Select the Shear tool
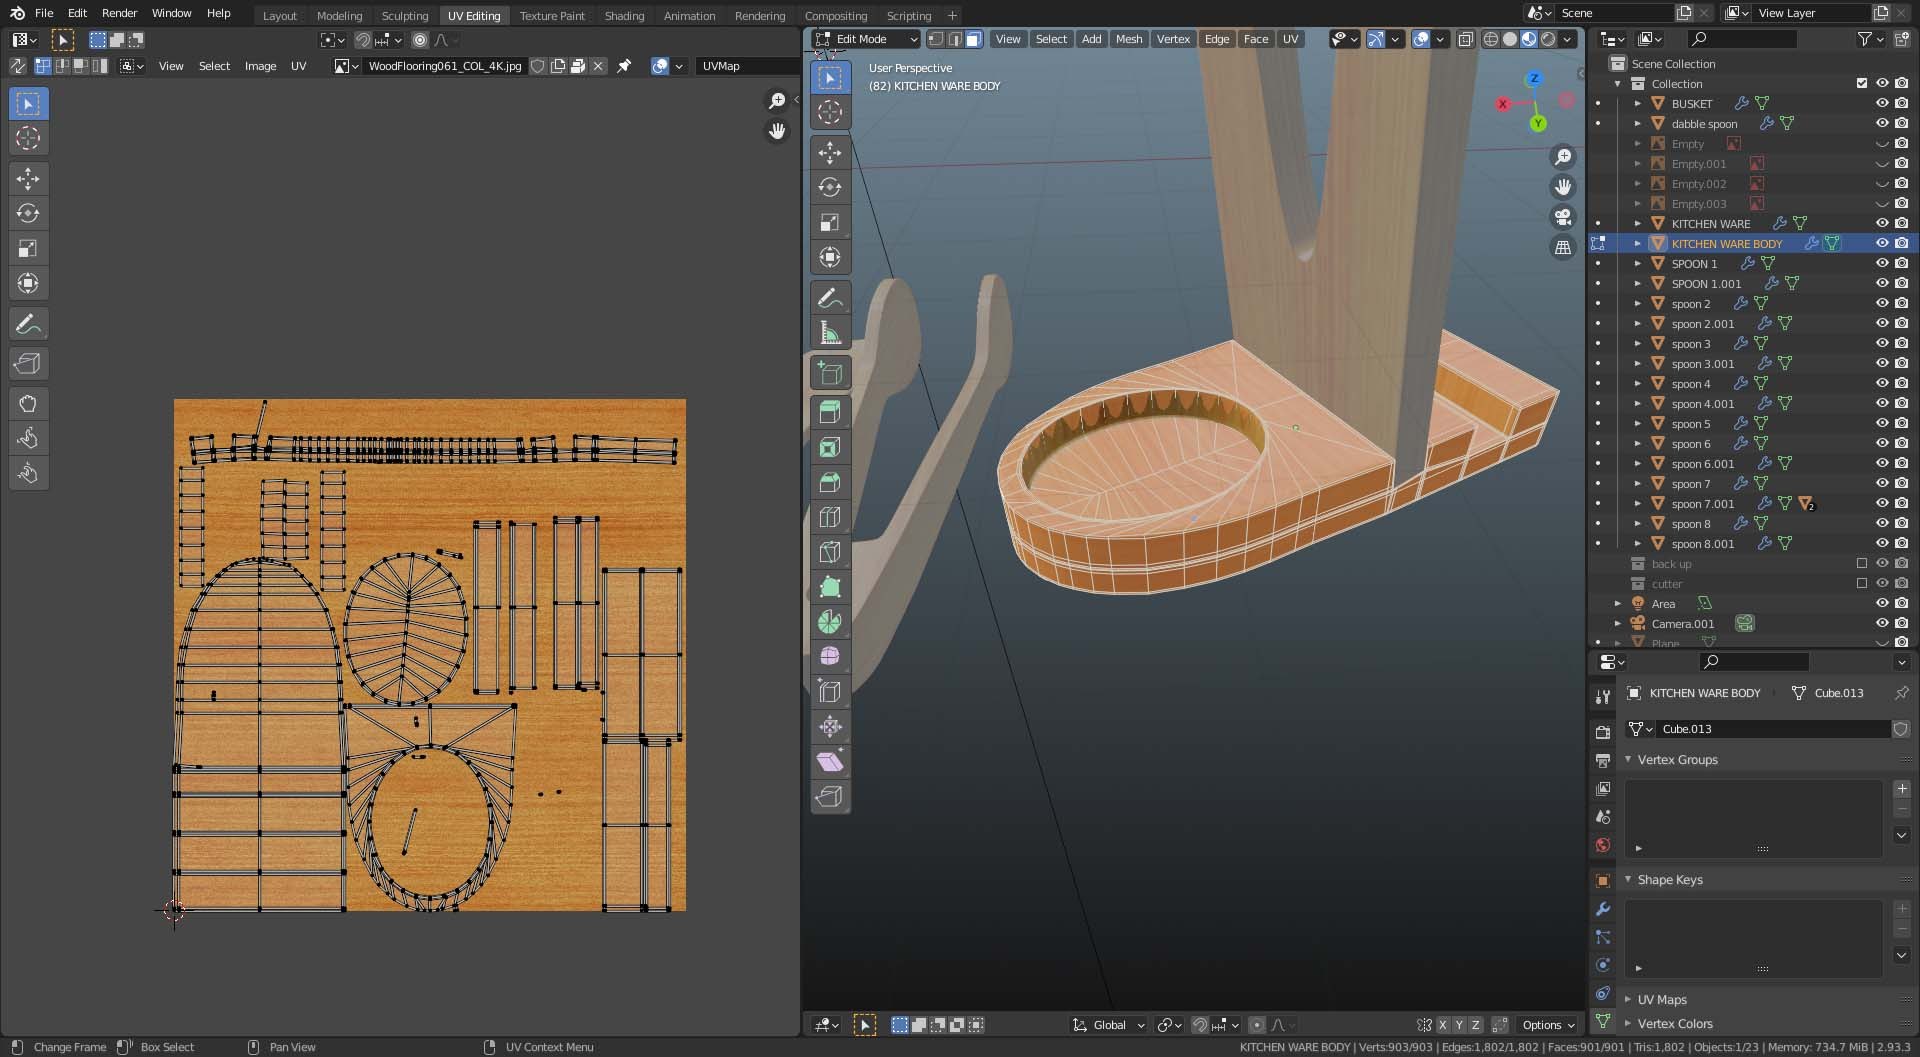This screenshot has width=1920, height=1057. [x=830, y=762]
